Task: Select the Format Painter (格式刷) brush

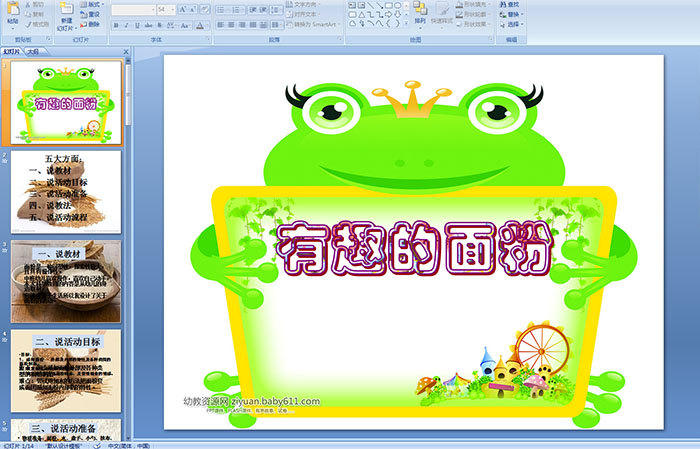Action: pyautogui.click(x=28, y=24)
